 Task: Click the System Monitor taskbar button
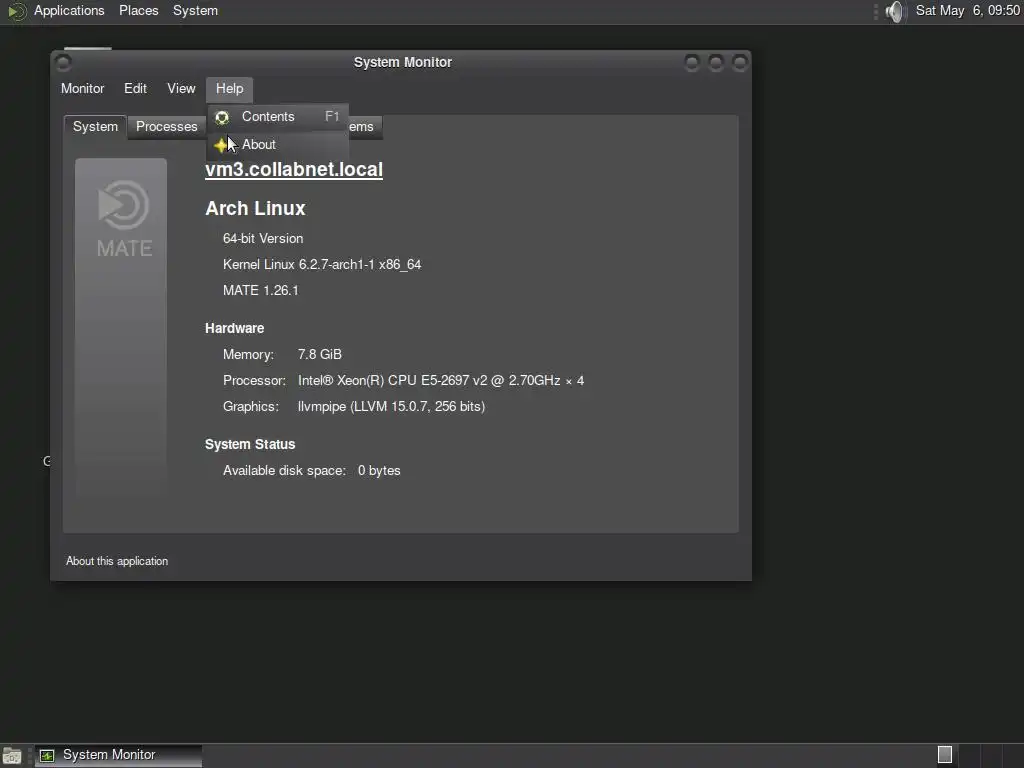[x=118, y=756]
